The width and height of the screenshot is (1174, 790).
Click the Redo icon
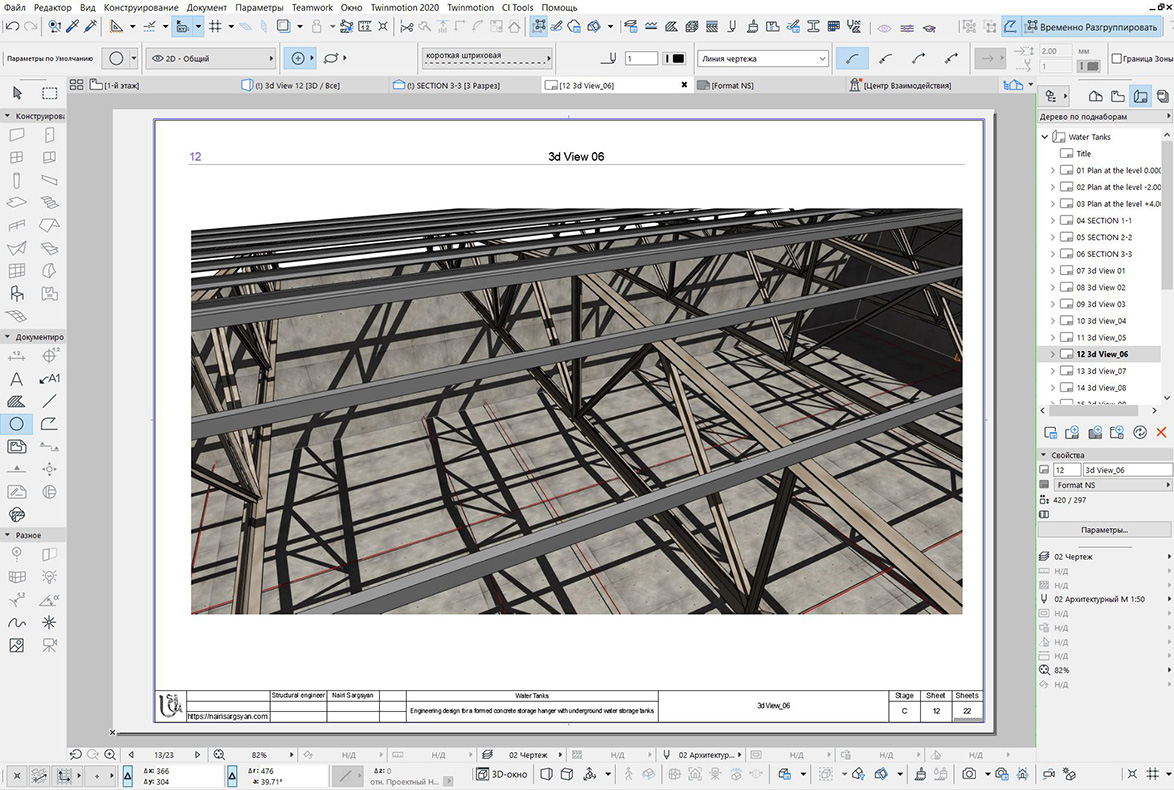tap(31, 26)
